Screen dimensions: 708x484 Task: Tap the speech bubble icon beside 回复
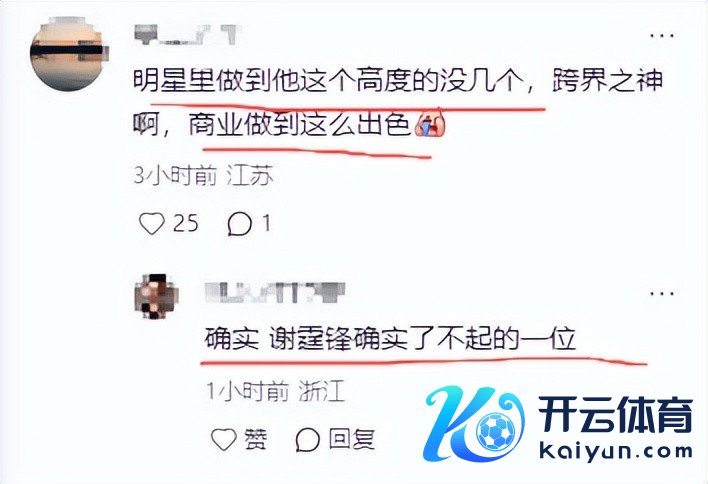[308, 439]
